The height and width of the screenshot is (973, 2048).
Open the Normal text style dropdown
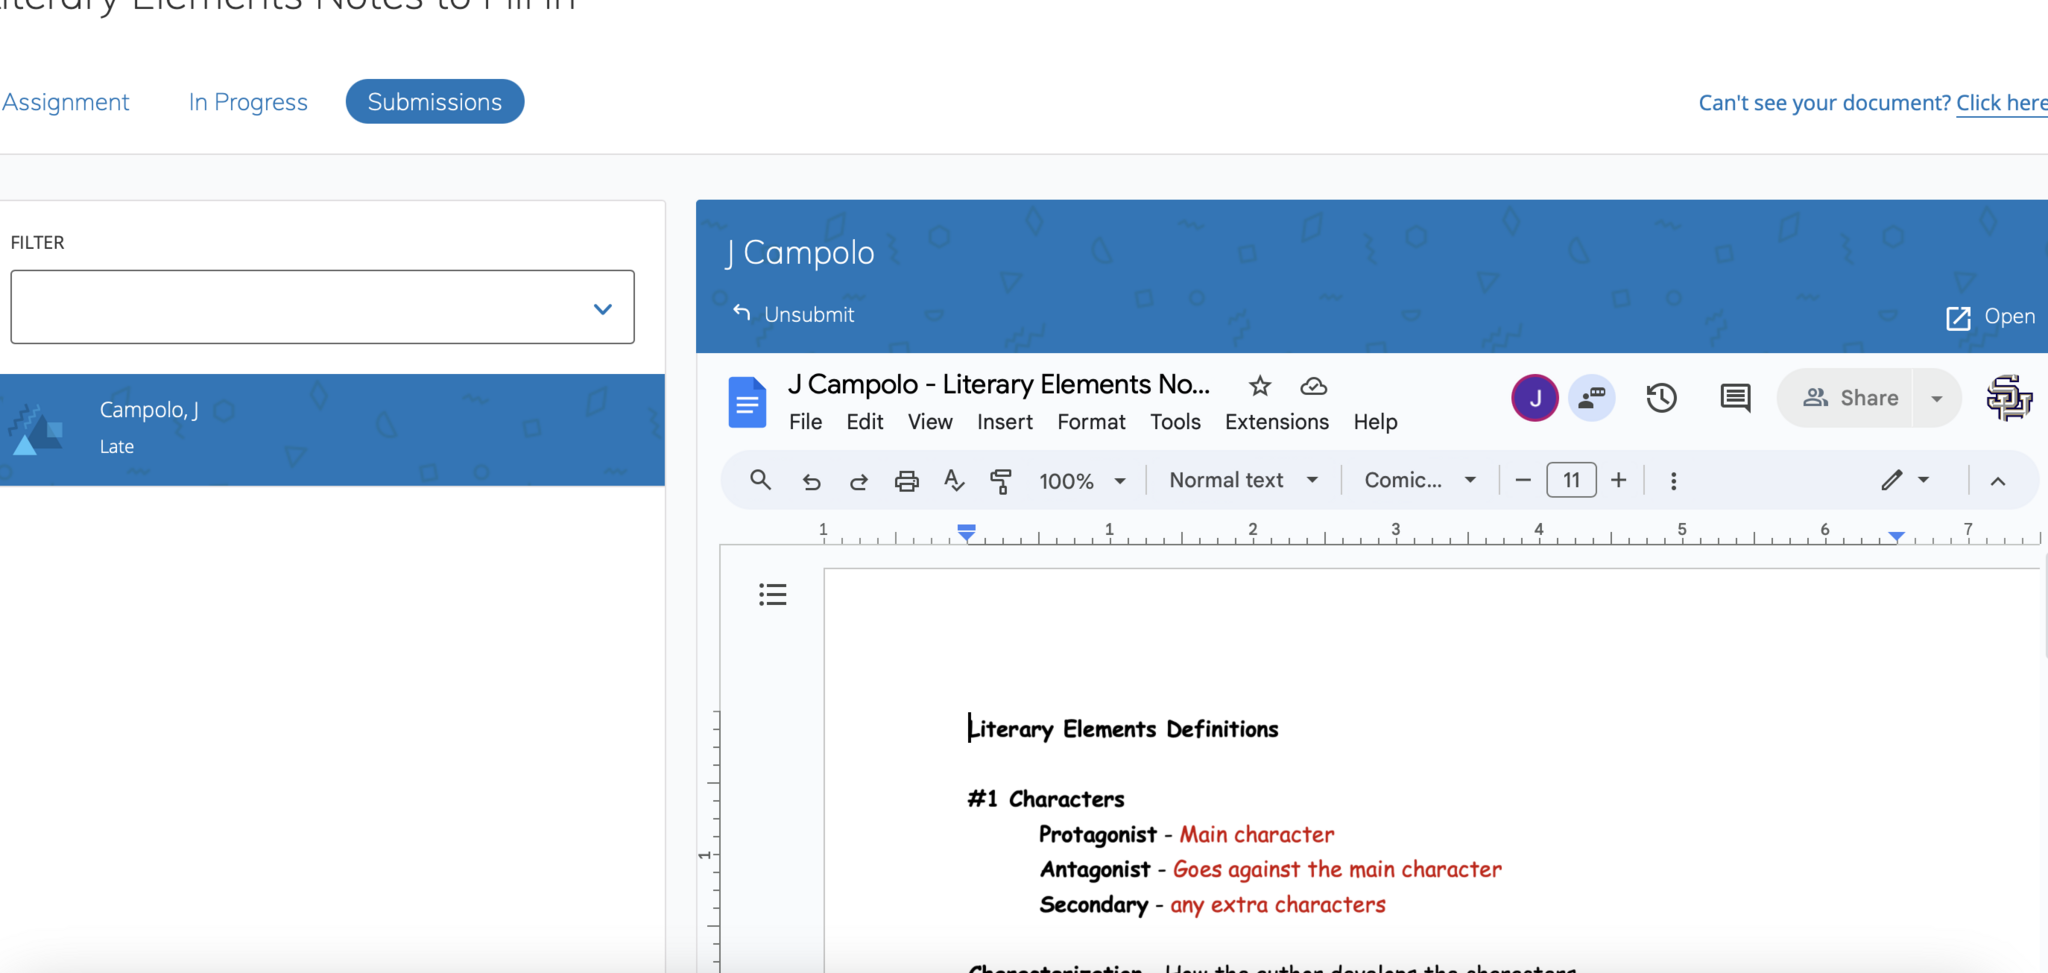coord(1243,481)
